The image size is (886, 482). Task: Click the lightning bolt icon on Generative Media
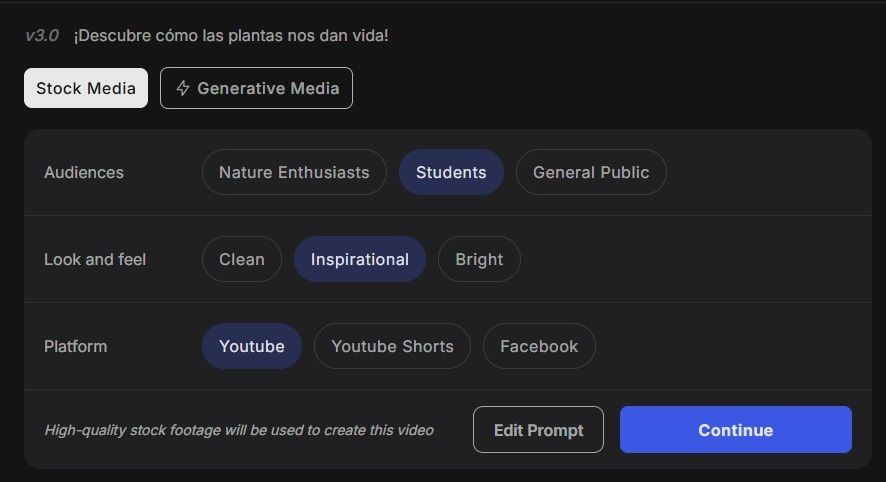pos(183,88)
